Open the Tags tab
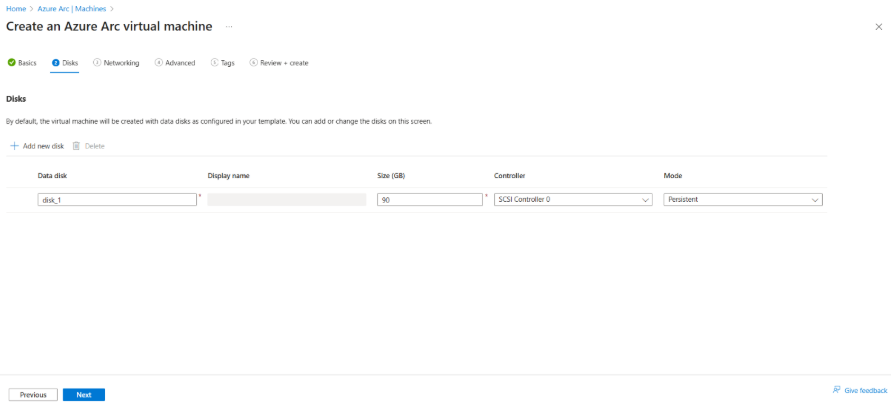 coord(223,63)
